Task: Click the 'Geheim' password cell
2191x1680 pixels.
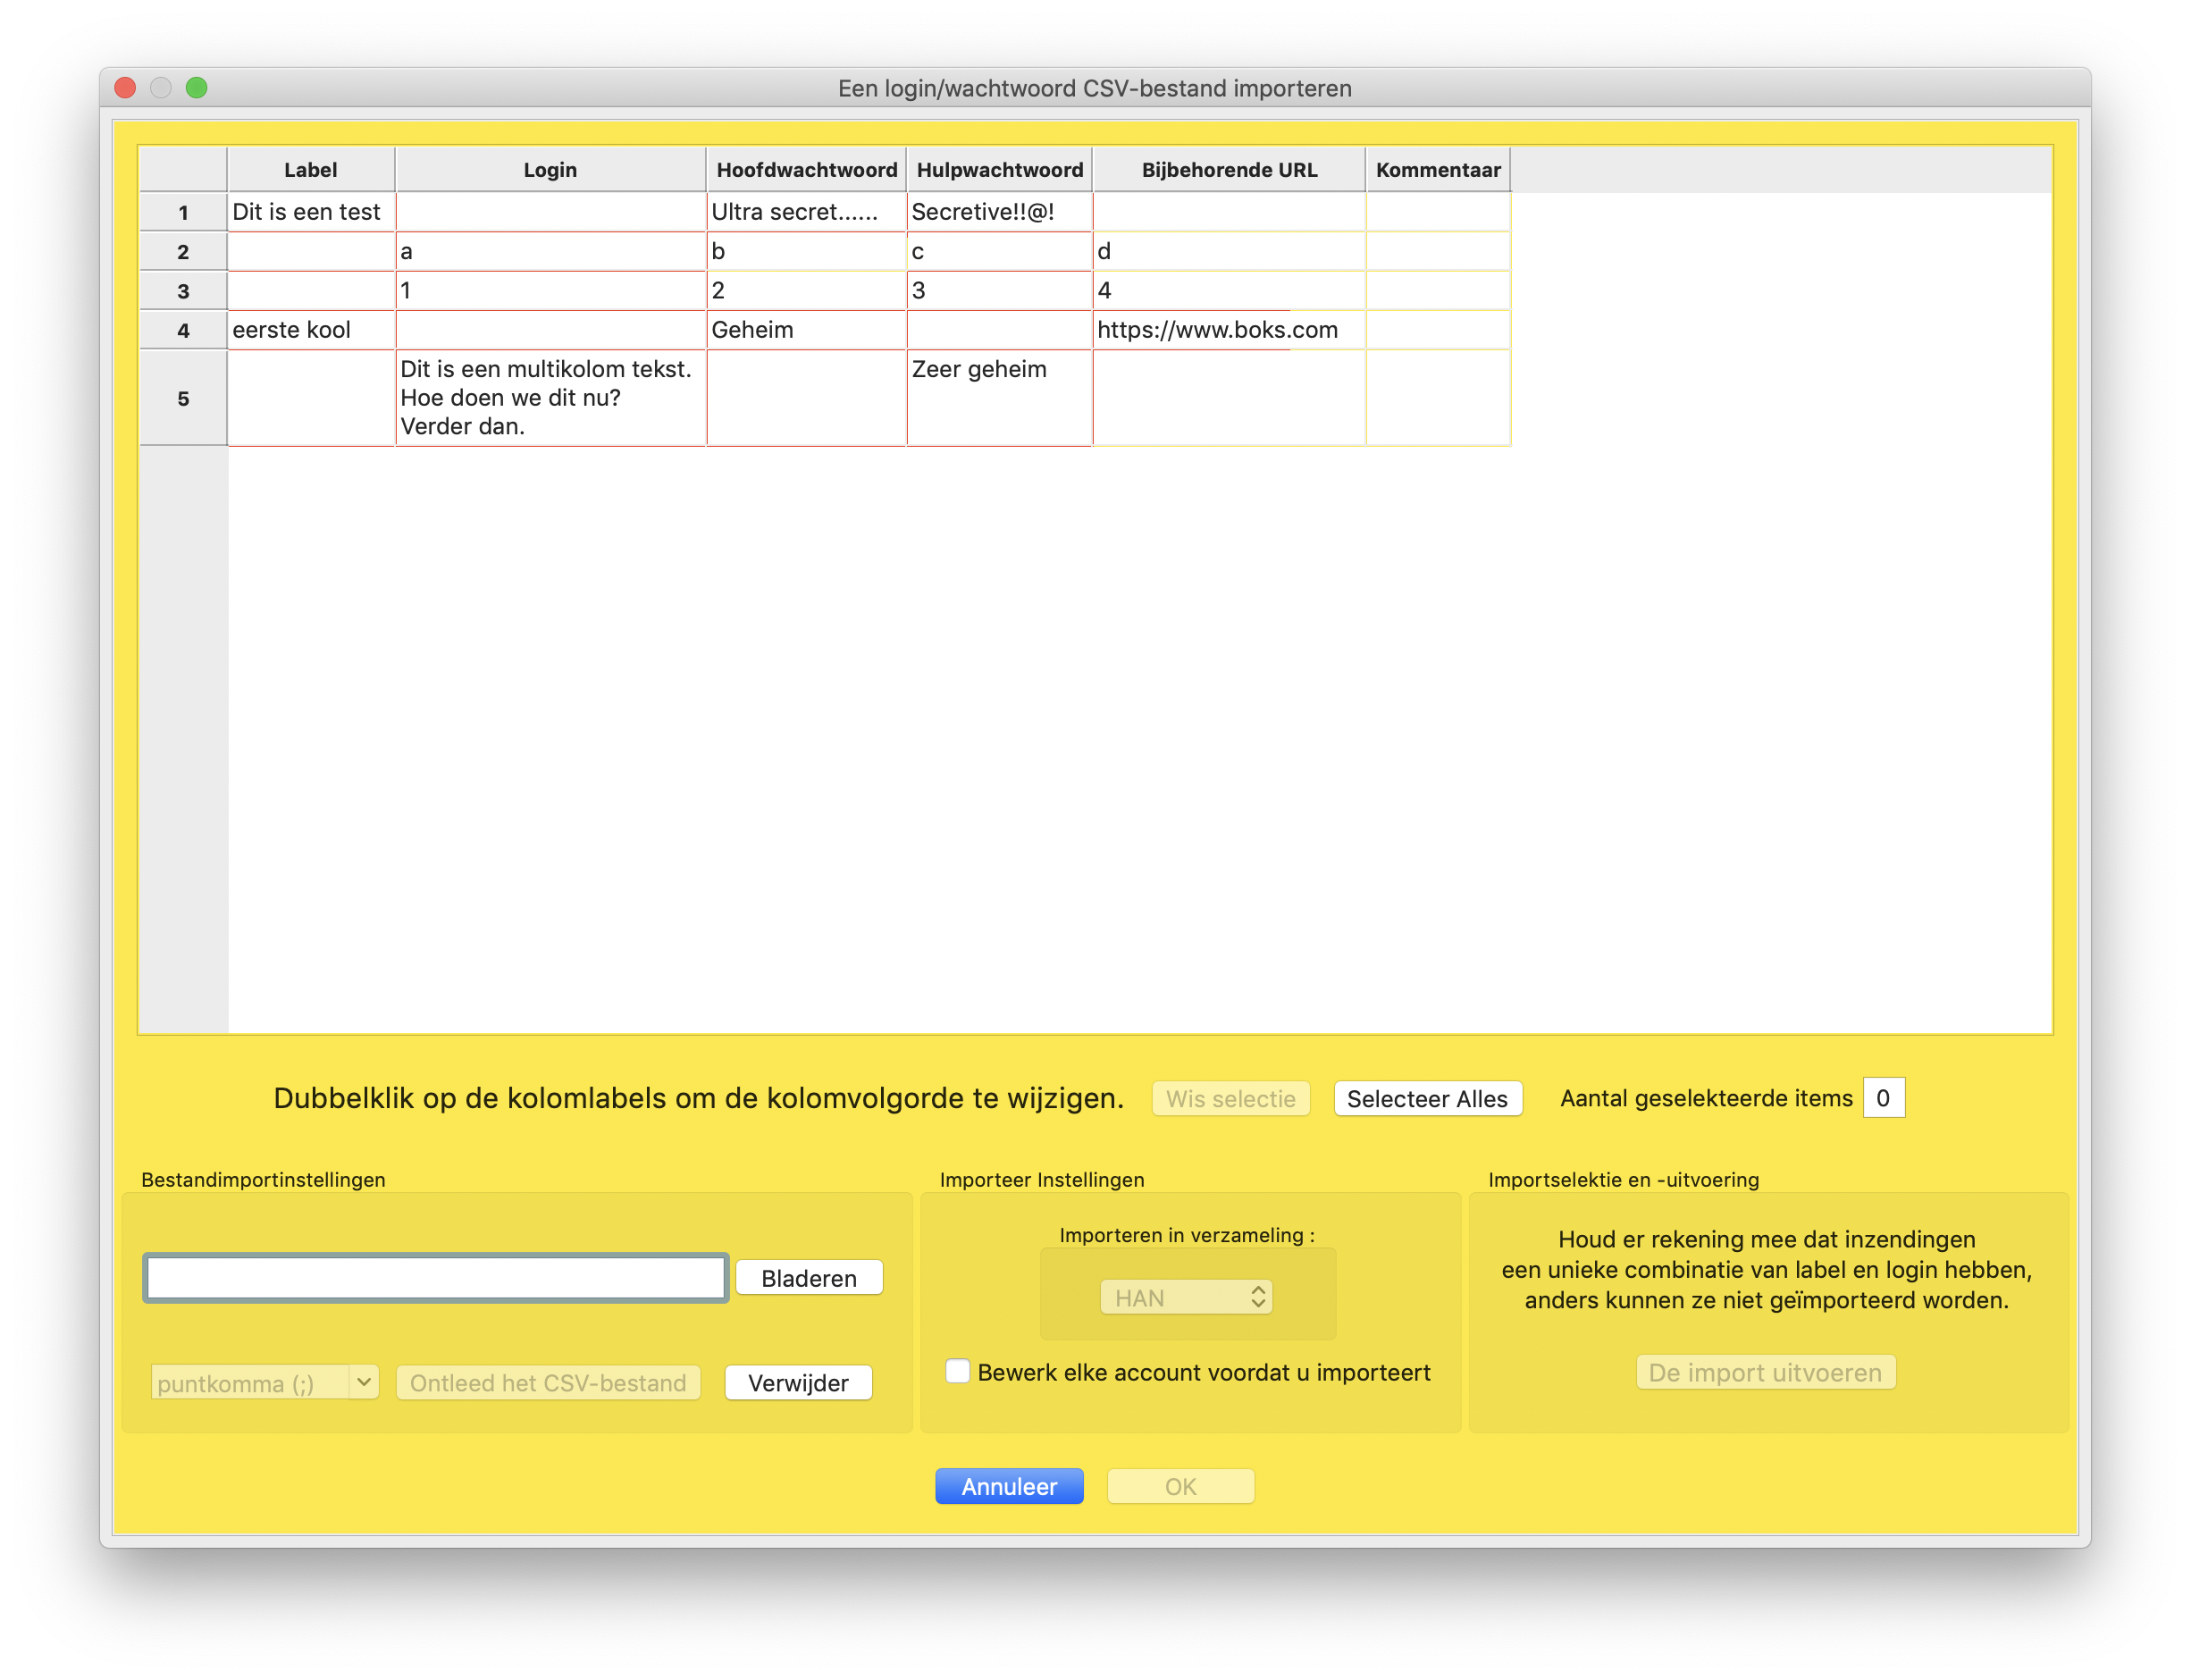Action: 806,330
